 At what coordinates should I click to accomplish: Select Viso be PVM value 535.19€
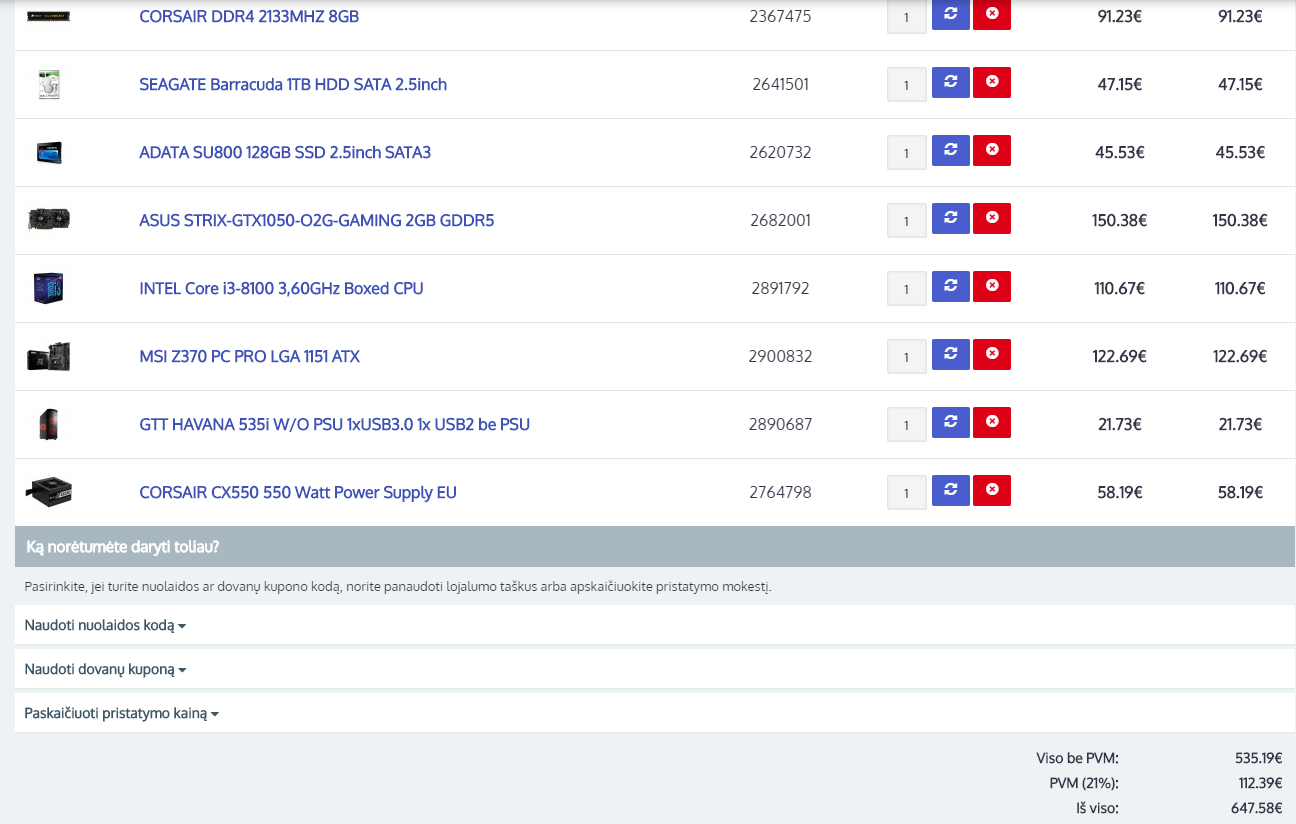(x=1259, y=758)
